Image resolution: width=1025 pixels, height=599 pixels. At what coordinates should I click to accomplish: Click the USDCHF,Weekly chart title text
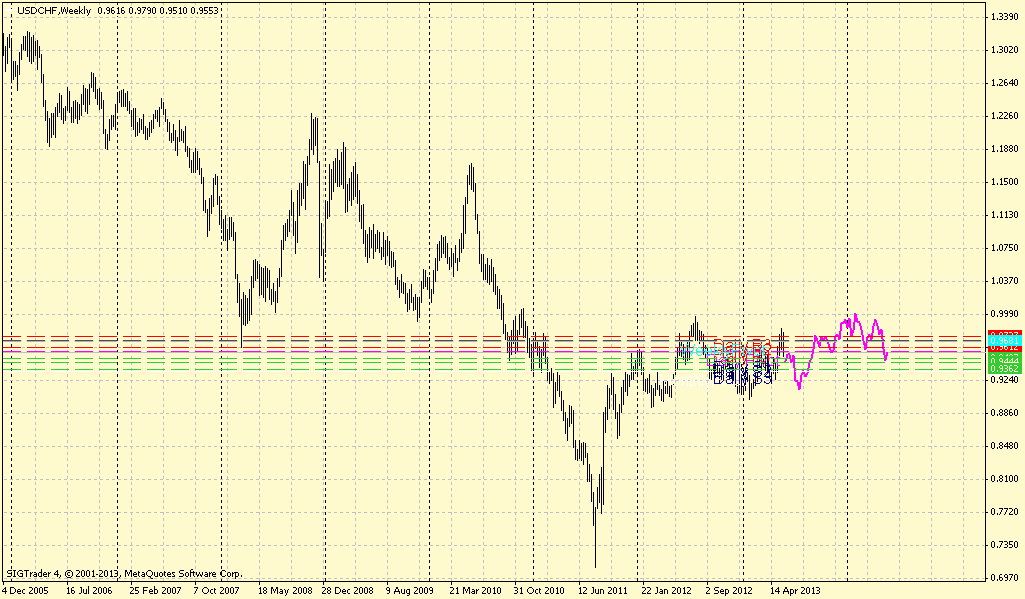point(54,10)
